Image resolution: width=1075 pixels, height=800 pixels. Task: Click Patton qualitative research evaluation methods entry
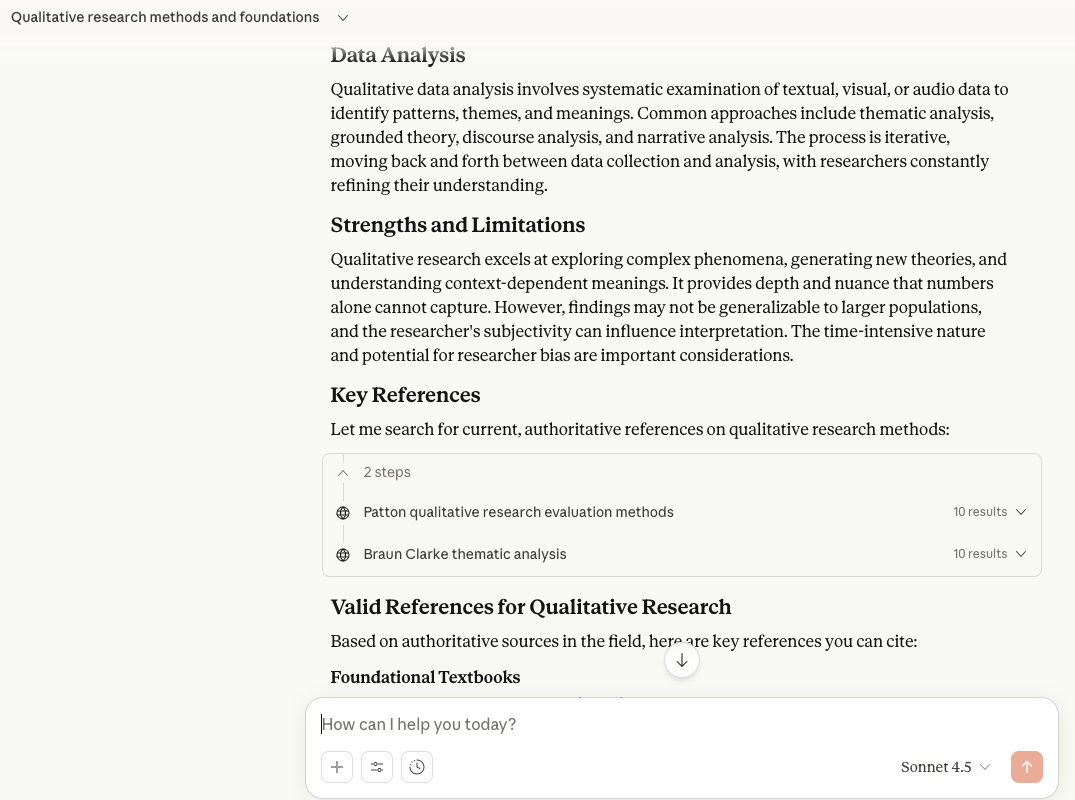518,512
